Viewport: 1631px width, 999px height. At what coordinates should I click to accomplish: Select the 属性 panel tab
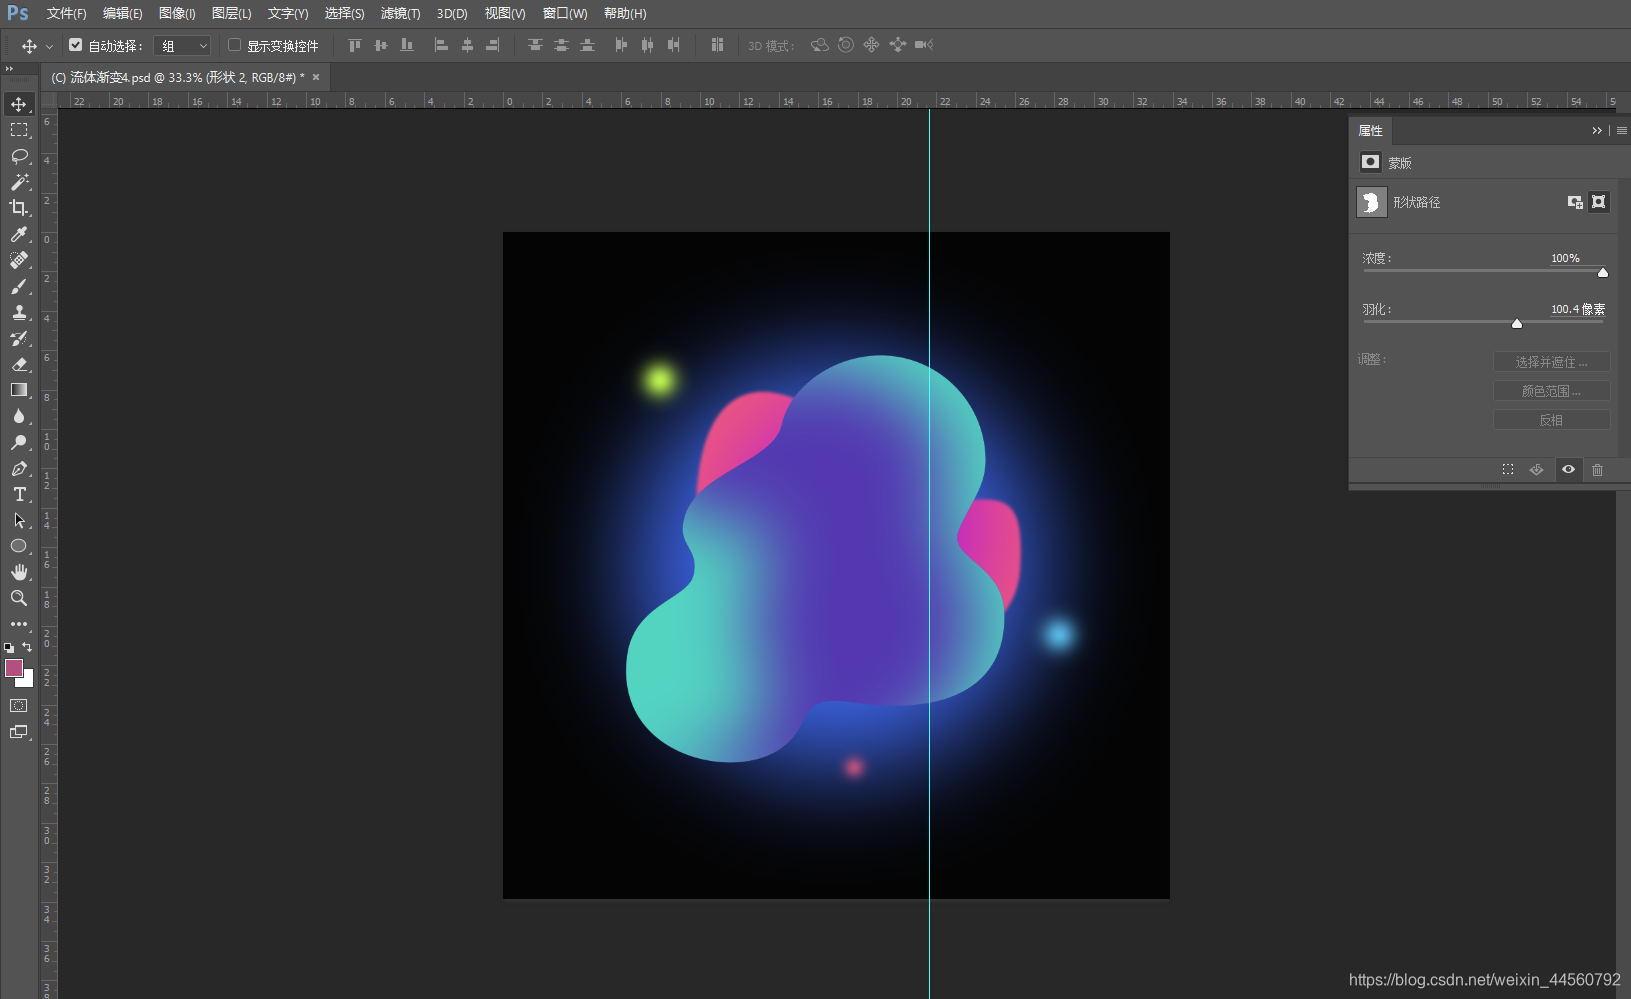click(x=1370, y=130)
